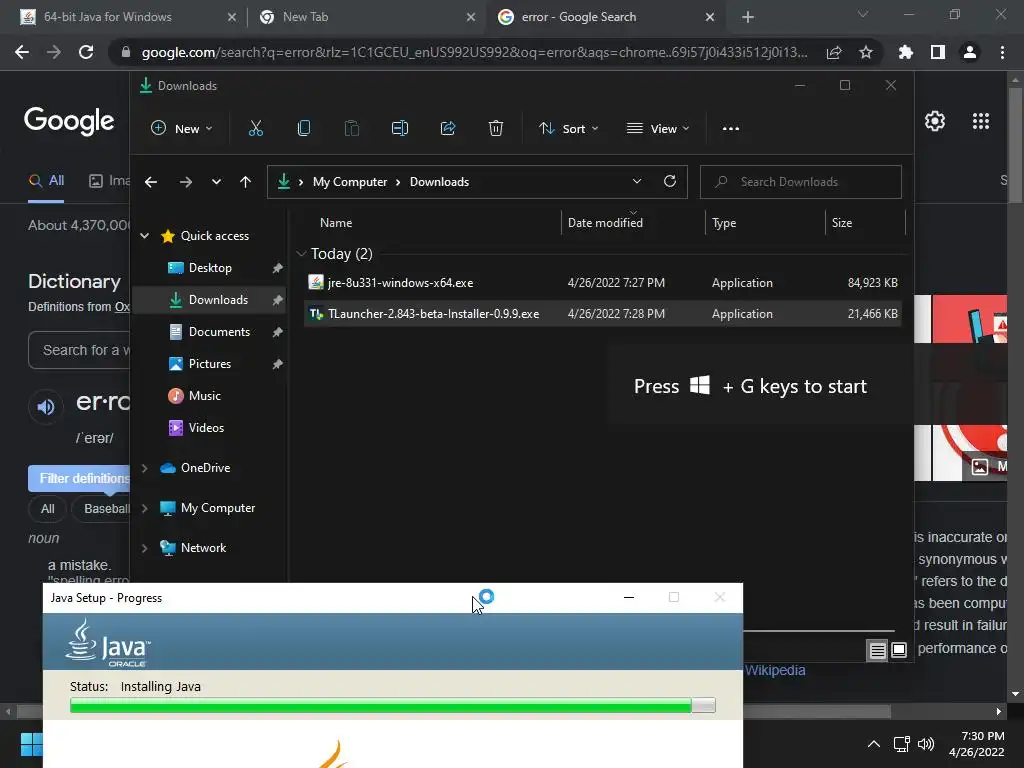The width and height of the screenshot is (1024, 768).
Task: Switch to details view icon in Explorer
Action: coord(878,650)
